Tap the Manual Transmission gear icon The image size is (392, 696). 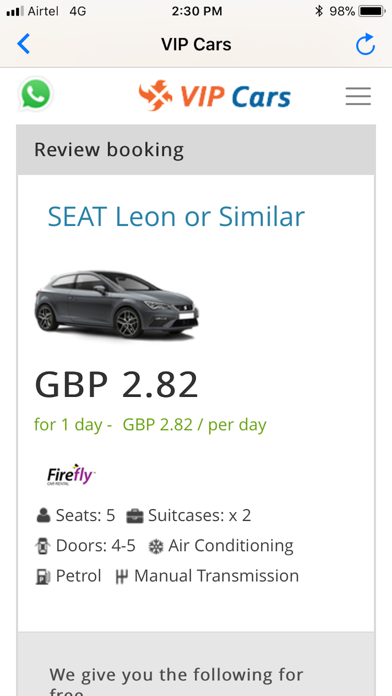tap(121, 577)
